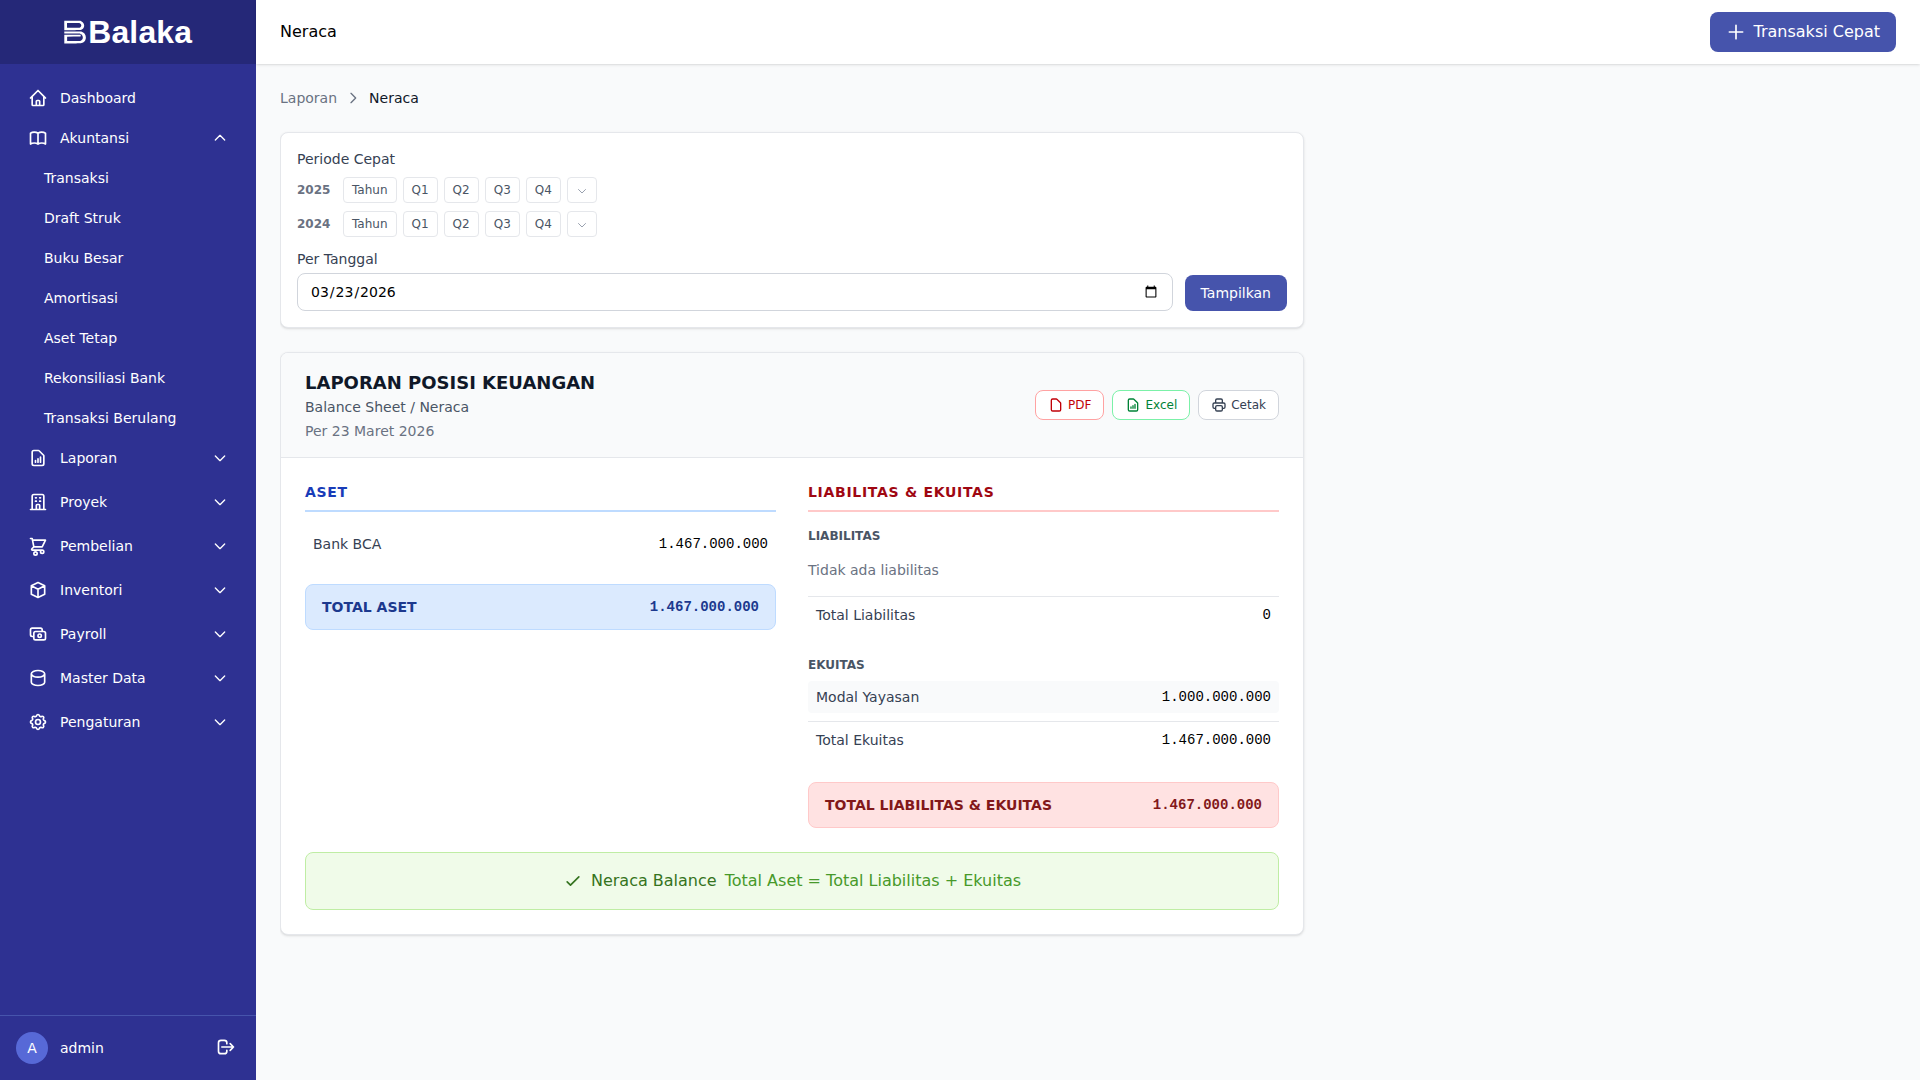Click the Proyek building icon
This screenshot has width=1920, height=1080.
(38, 502)
